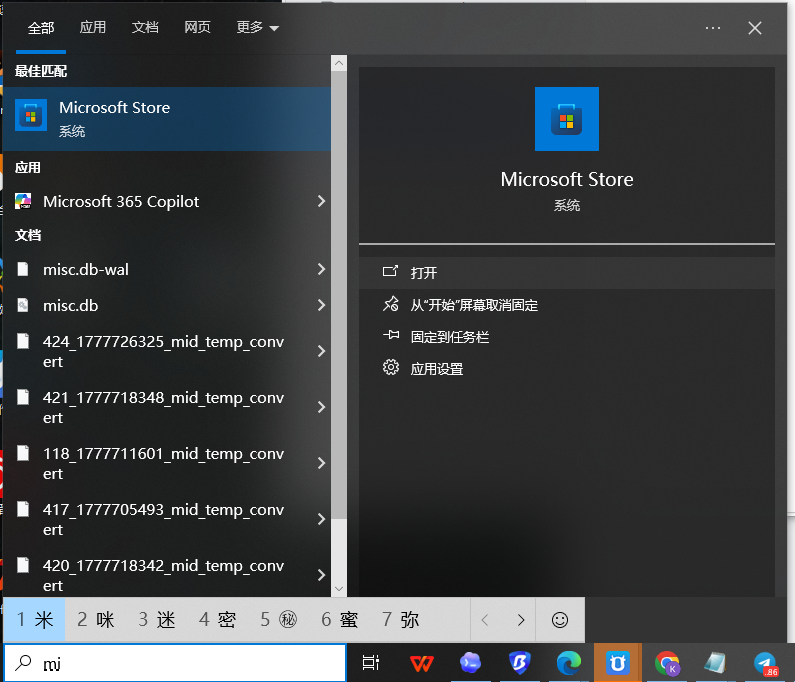Click the unpin icon beside 从"开始"屏幕取消固定

(x=390, y=304)
